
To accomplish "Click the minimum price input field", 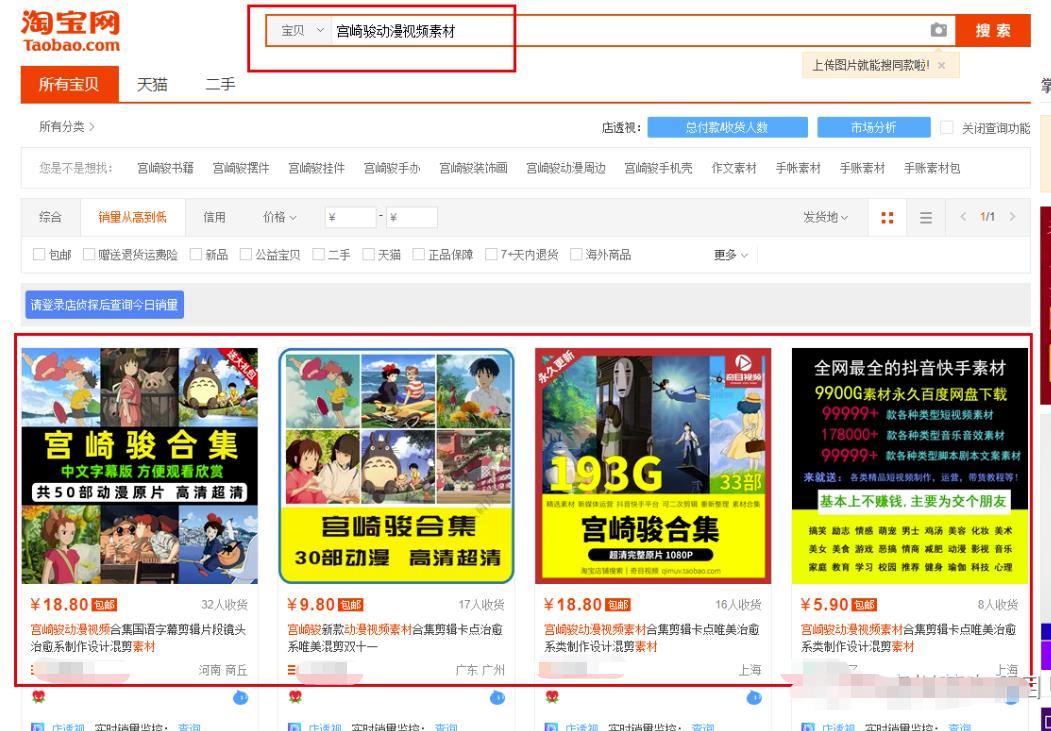I will [351, 217].
